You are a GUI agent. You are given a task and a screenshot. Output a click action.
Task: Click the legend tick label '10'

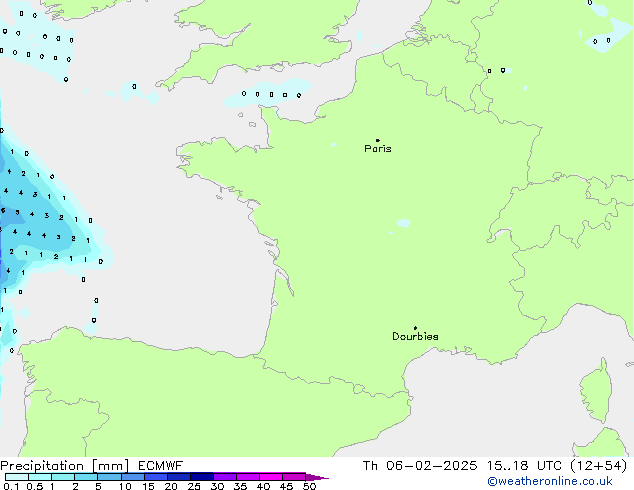tap(125, 486)
